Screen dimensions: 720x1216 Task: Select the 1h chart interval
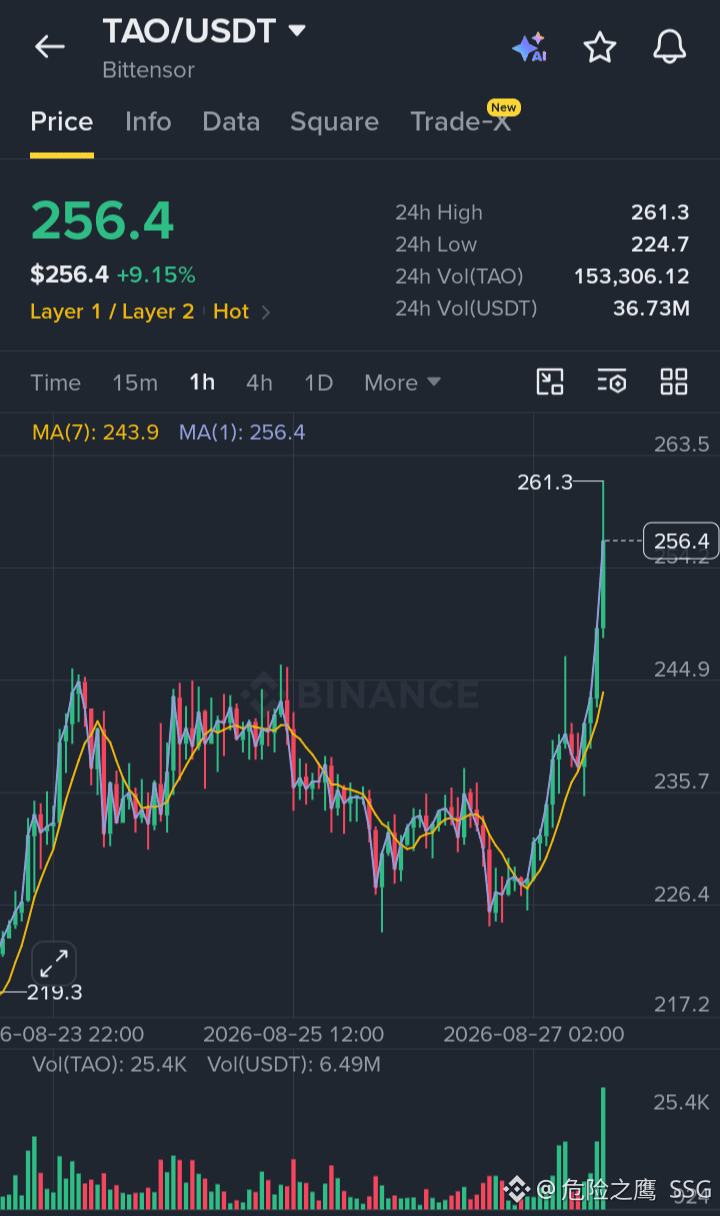click(x=202, y=382)
